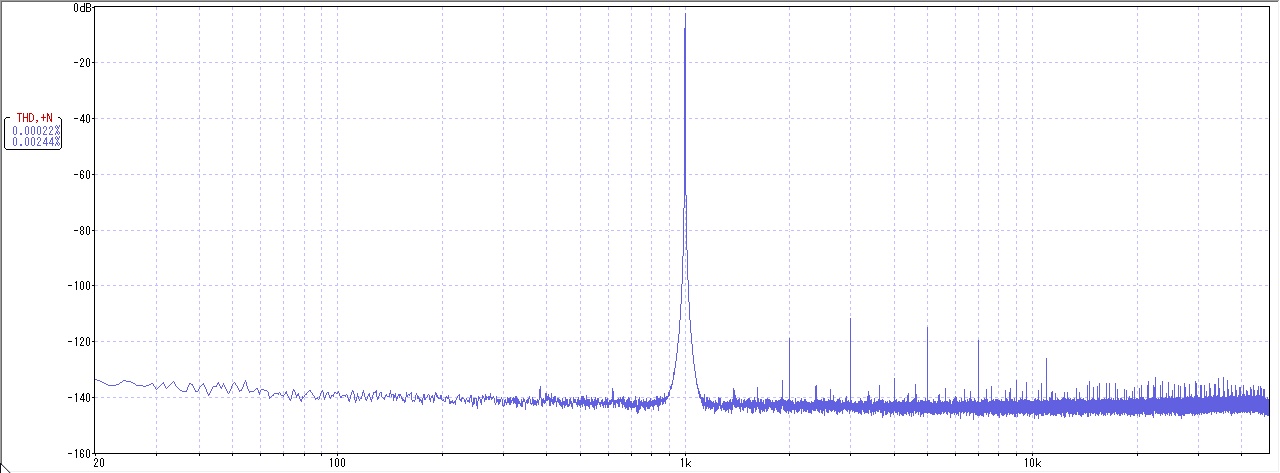Click the -80 level axis label
The image size is (1280, 473).
[84, 231]
